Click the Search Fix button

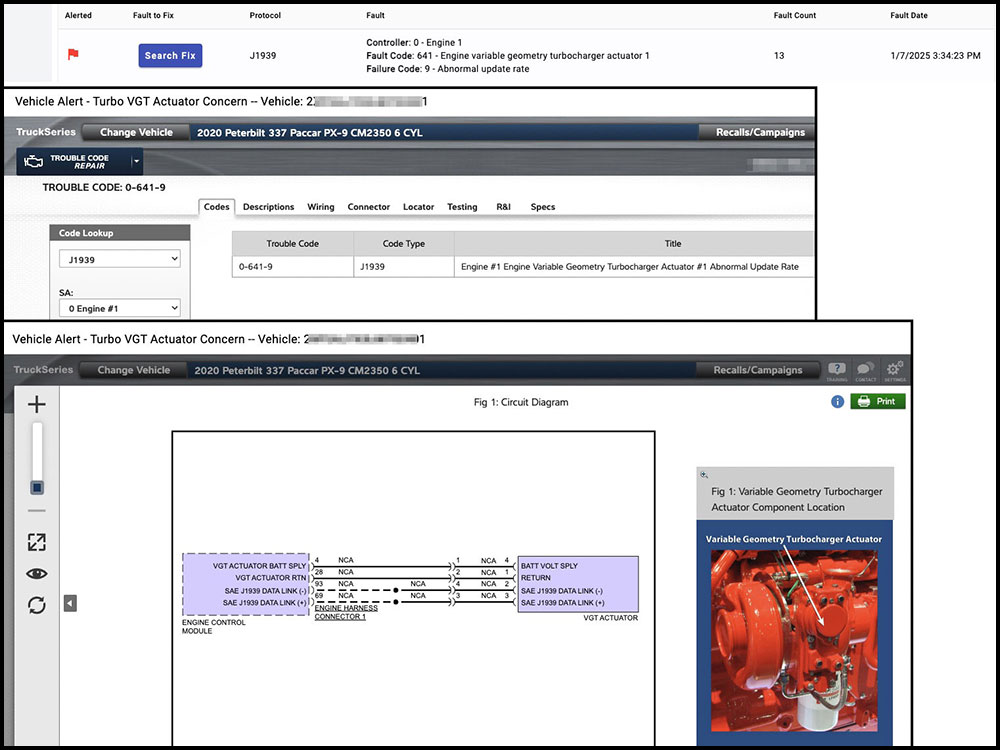pyautogui.click(x=170, y=56)
